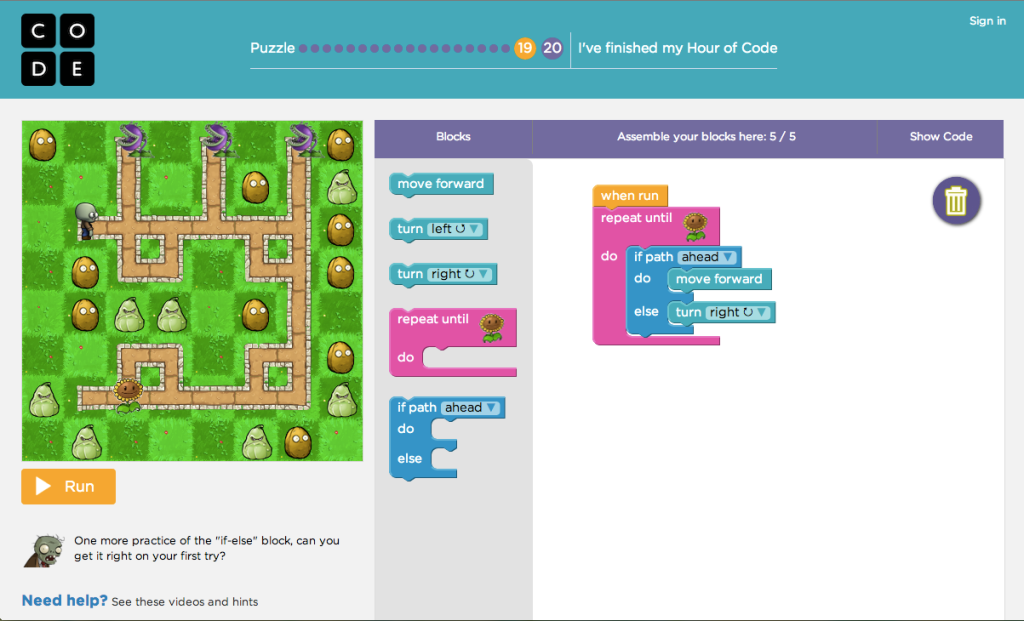Change 'right' dropdown in the workspace turn block
The width and height of the screenshot is (1024, 621).
tap(739, 312)
